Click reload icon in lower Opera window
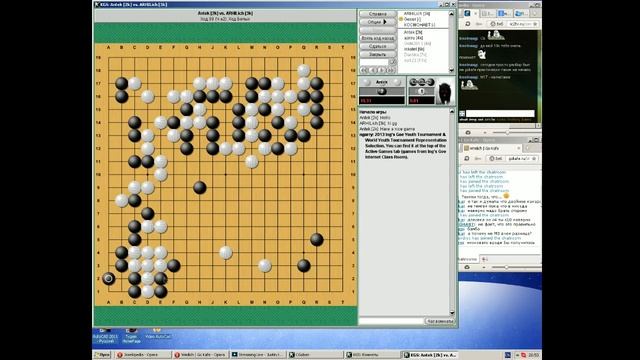The width and height of the screenshot is (640, 360). [467, 158]
